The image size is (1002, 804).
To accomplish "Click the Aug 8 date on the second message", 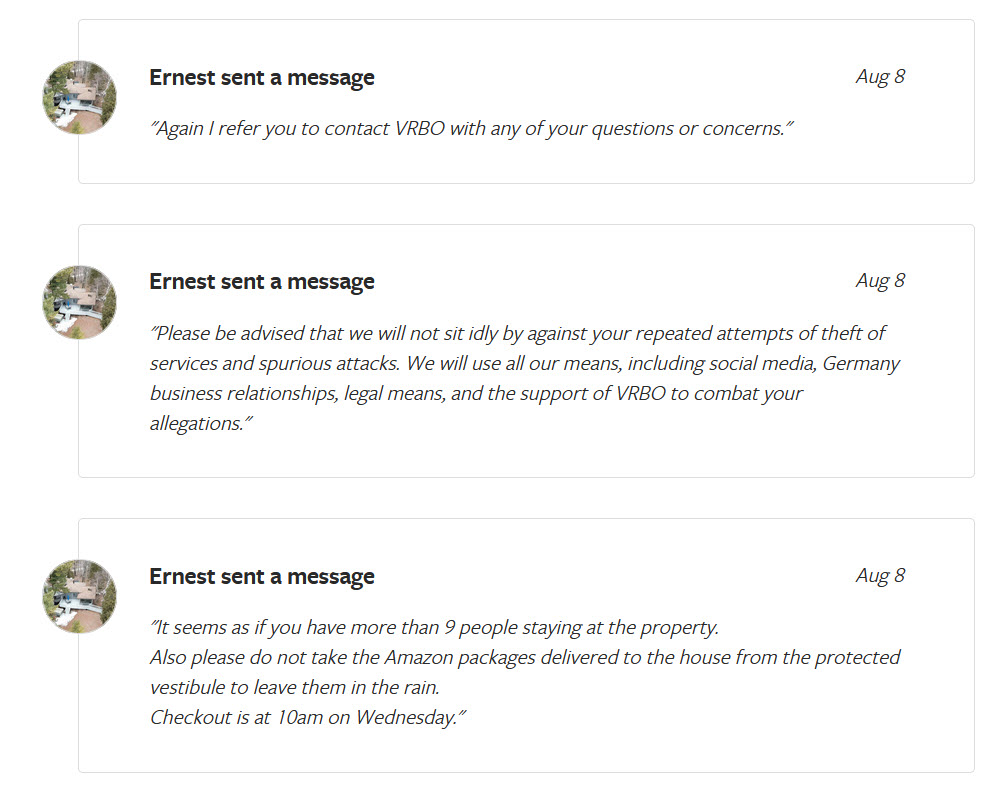I will [880, 281].
